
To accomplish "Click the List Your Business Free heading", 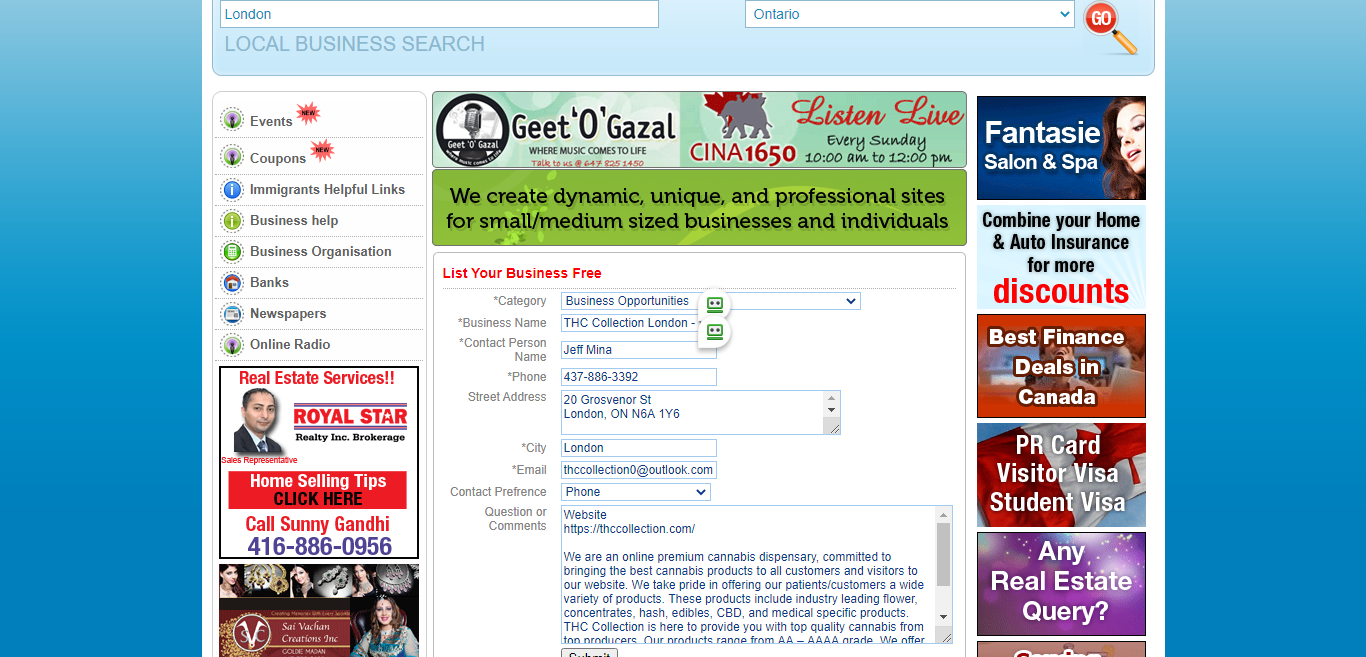I will tap(522, 273).
